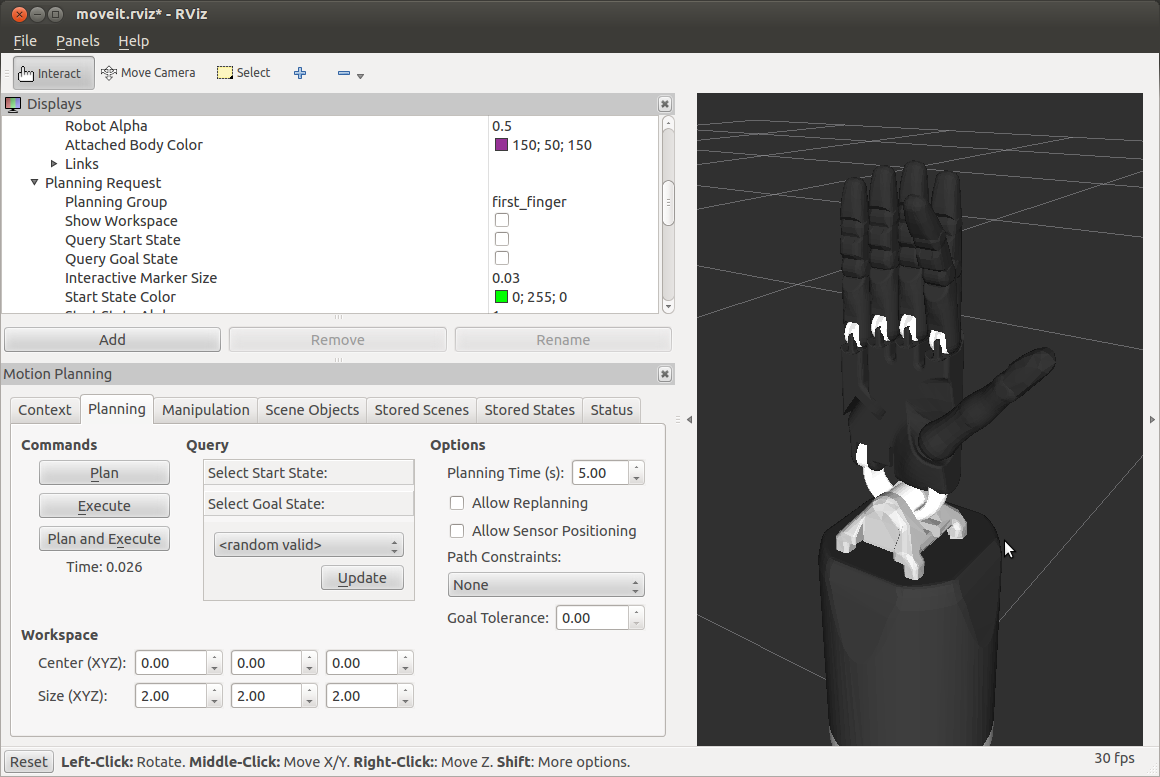1160x777 pixels.
Task: Choose the Select tool
Action: click(x=243, y=73)
